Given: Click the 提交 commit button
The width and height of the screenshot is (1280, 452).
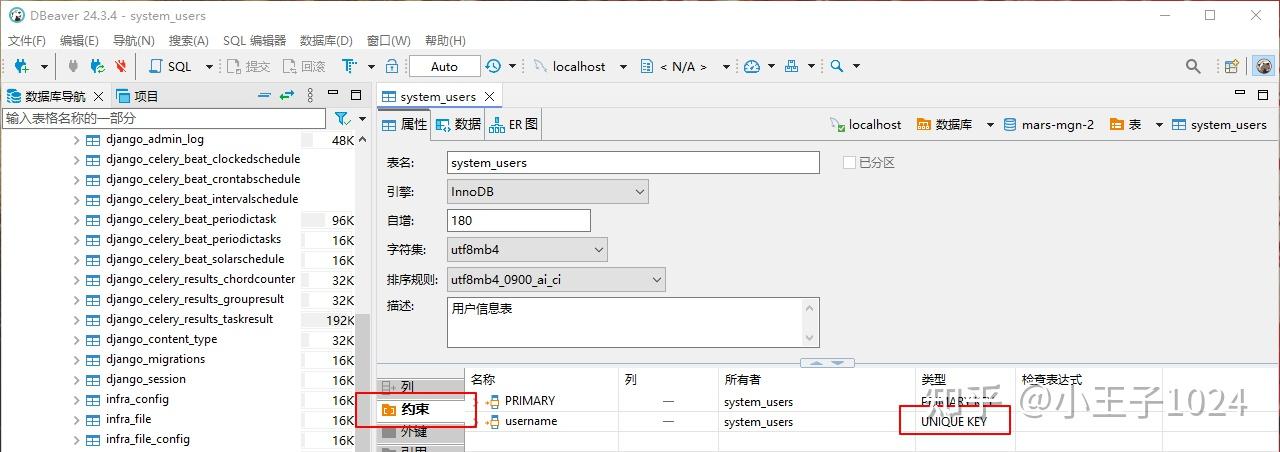Looking at the screenshot, I should (248, 66).
